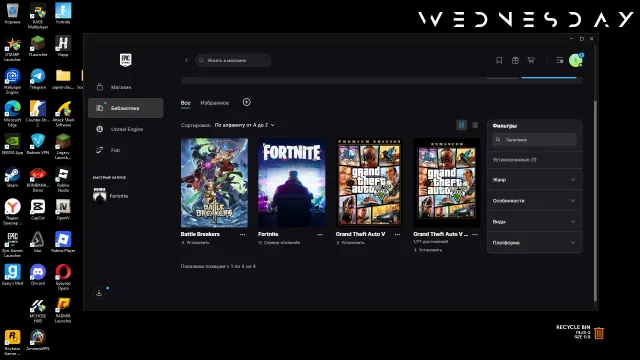The height and width of the screenshot is (360, 640).
Task: Click the Roblox Studio desktop icon
Action: click(x=63, y=180)
